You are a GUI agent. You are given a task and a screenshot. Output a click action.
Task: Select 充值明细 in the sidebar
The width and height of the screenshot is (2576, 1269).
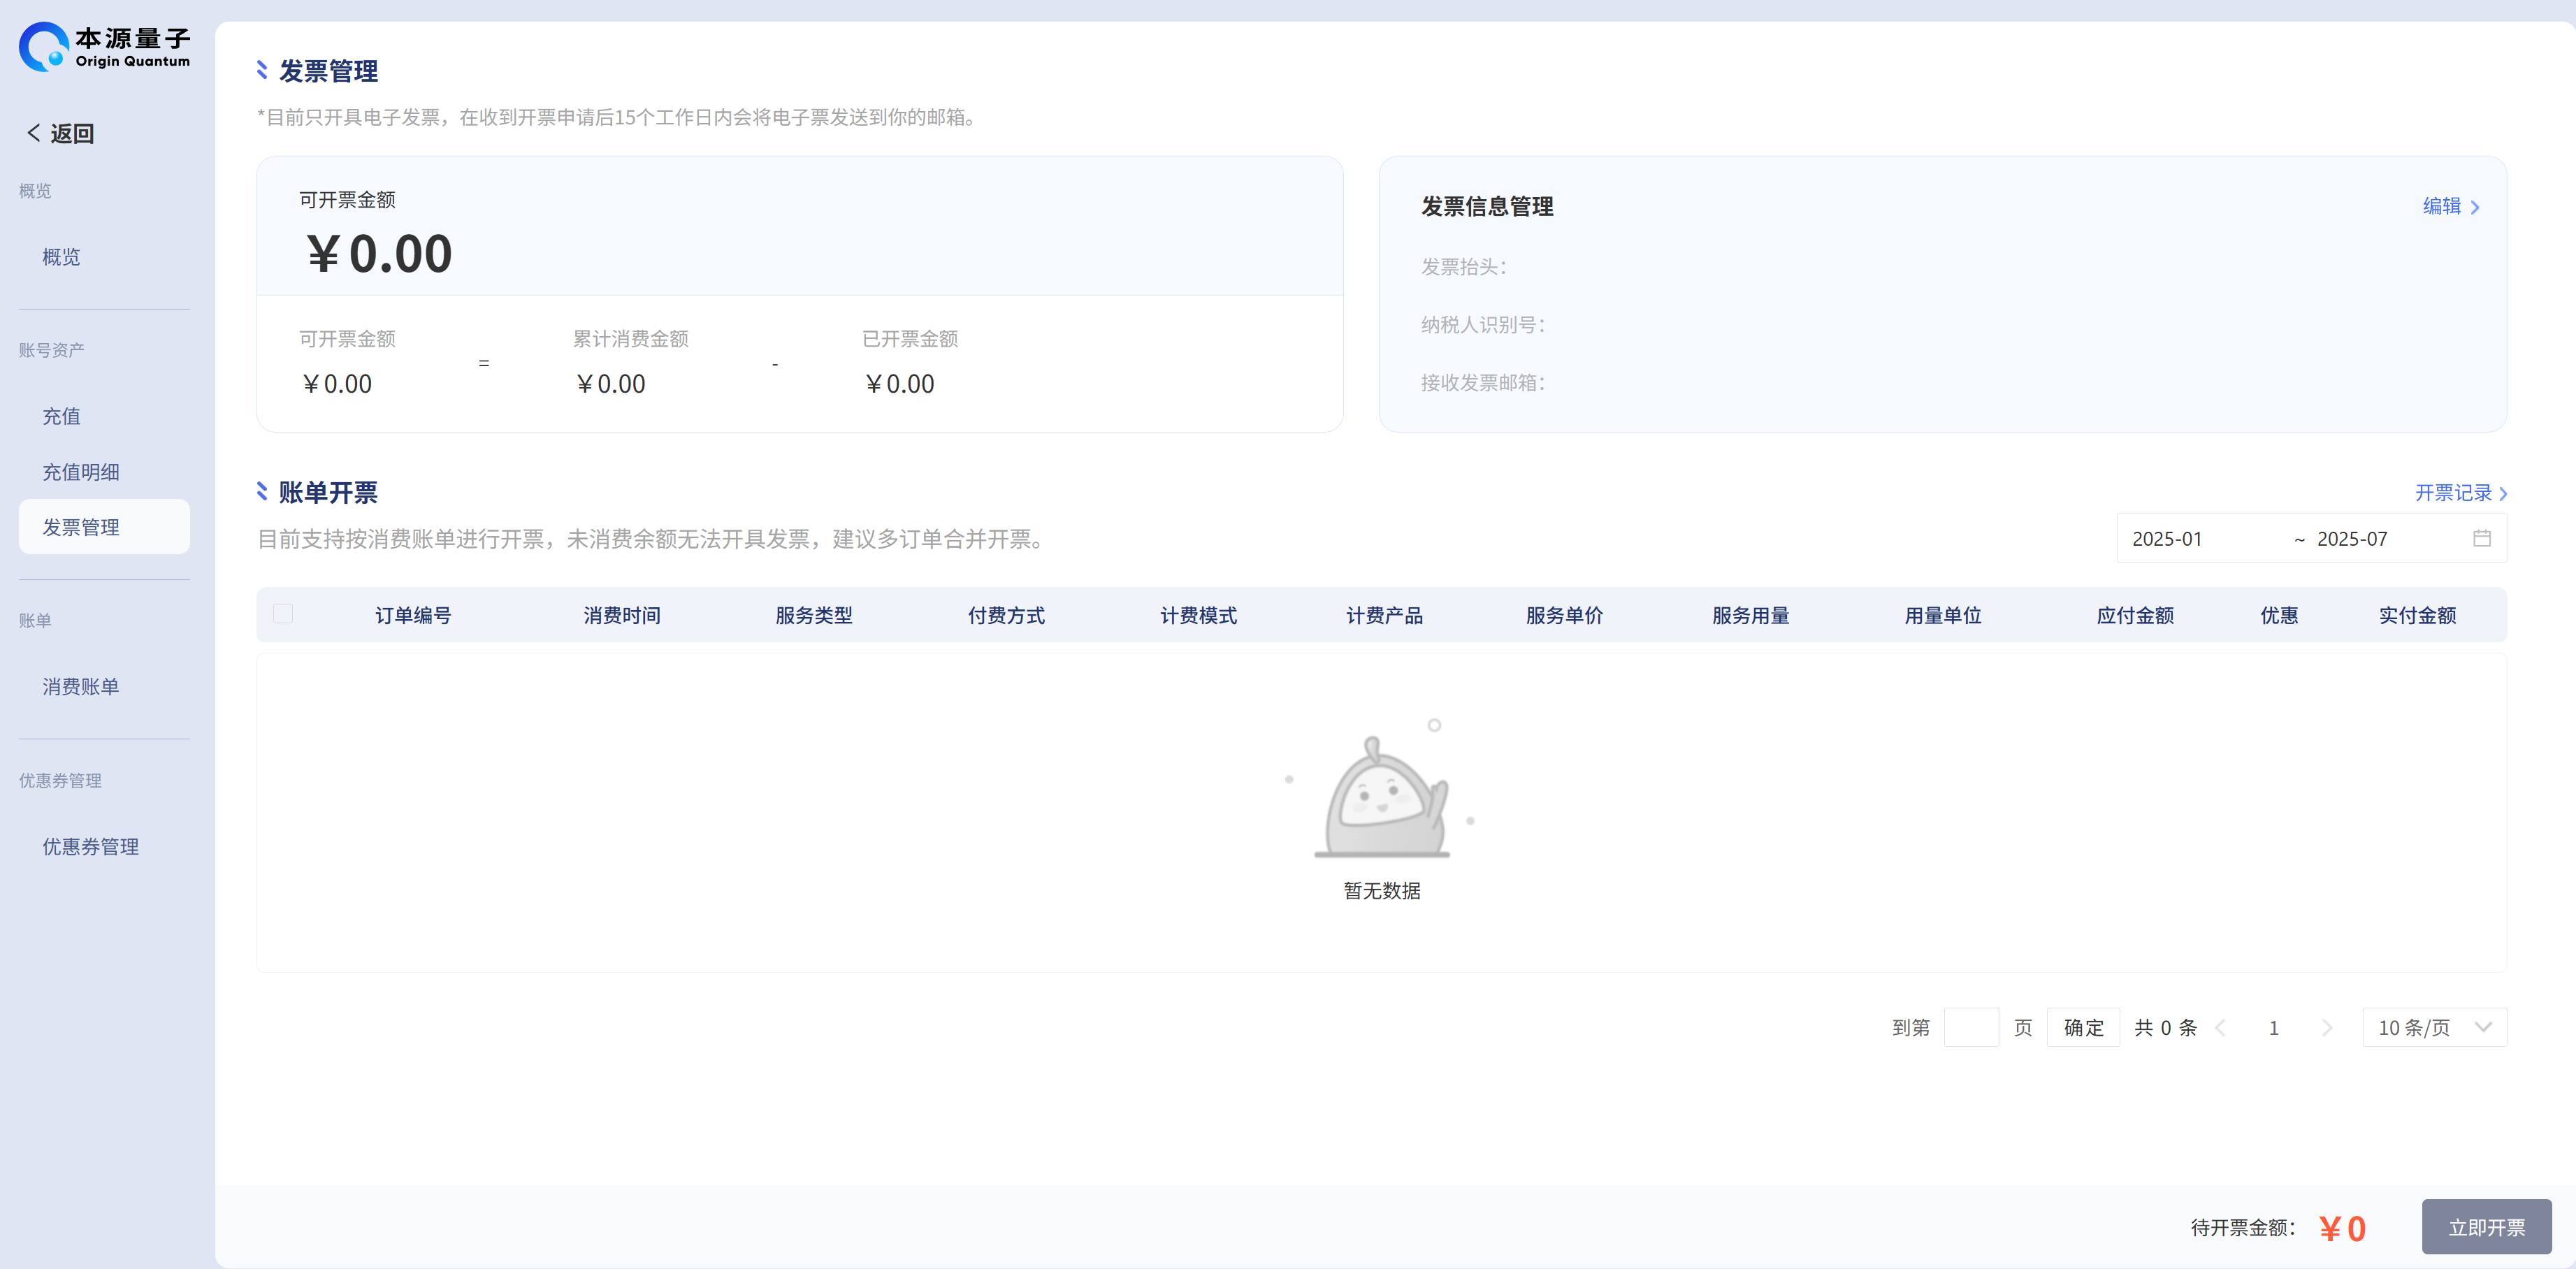(x=81, y=472)
